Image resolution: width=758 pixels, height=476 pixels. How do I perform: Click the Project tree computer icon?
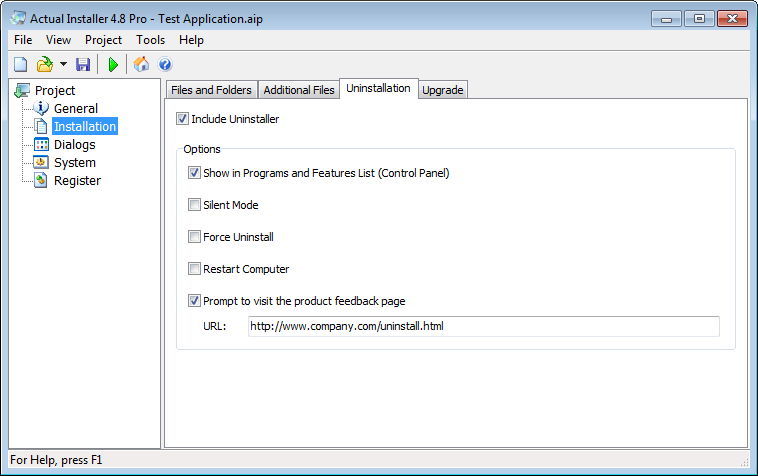click(22, 90)
